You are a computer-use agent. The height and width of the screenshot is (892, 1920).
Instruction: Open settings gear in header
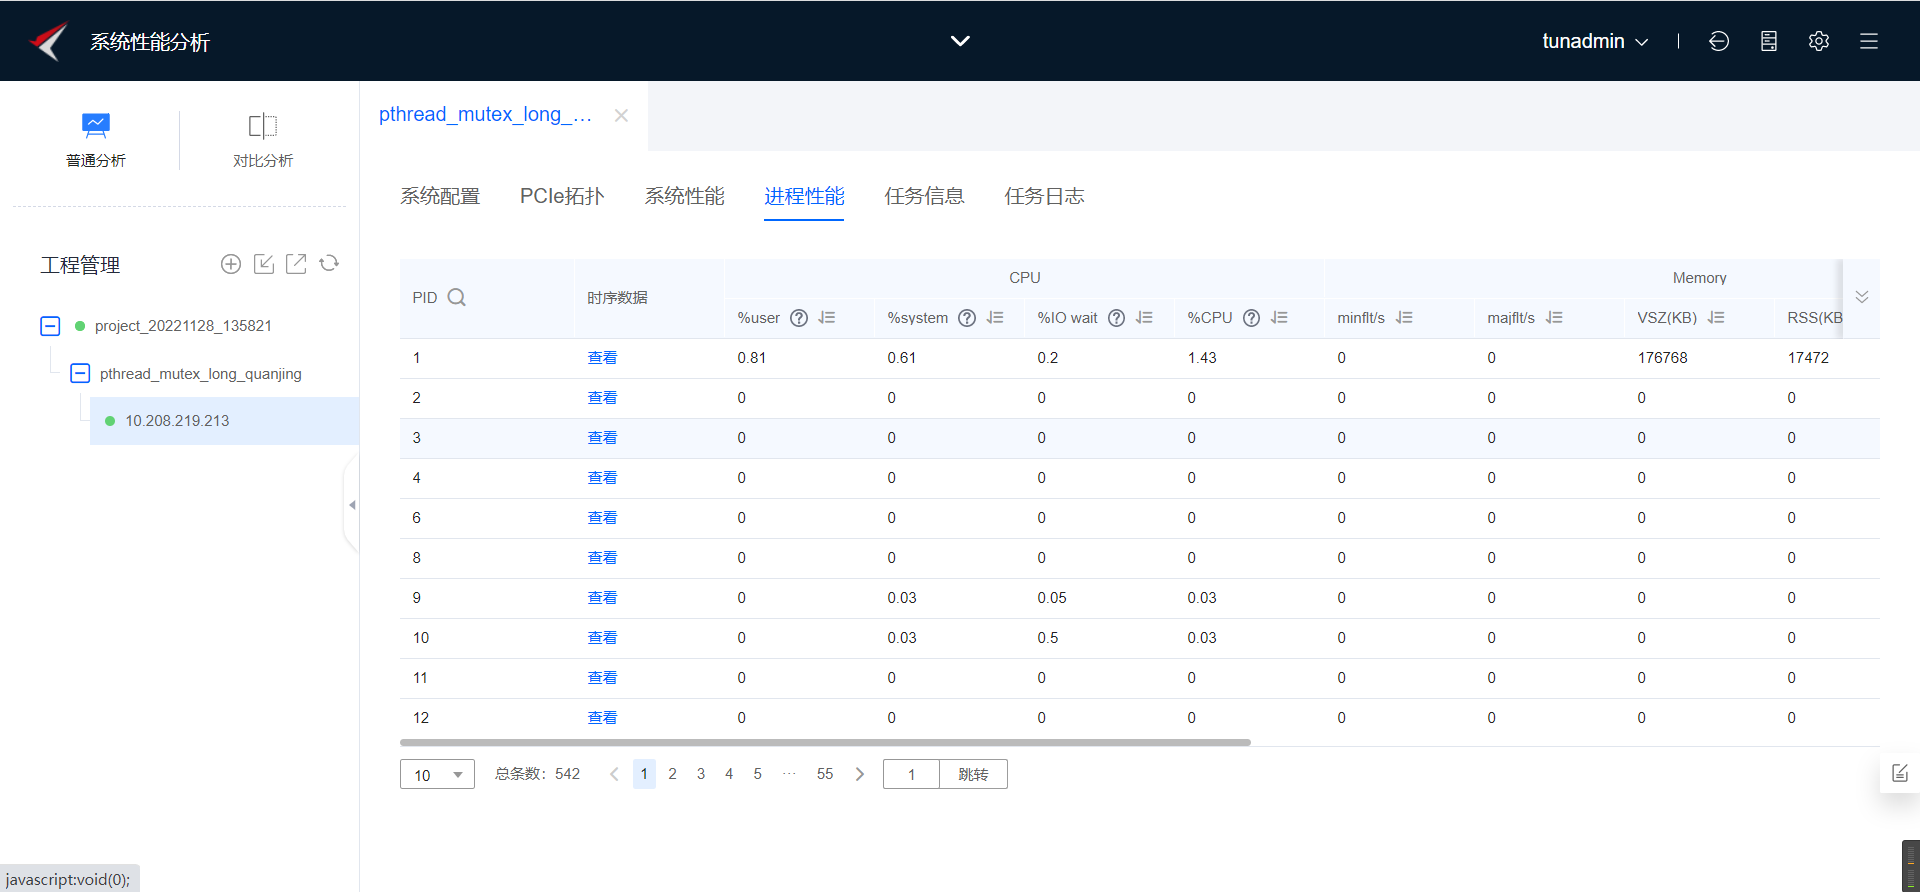click(x=1819, y=41)
